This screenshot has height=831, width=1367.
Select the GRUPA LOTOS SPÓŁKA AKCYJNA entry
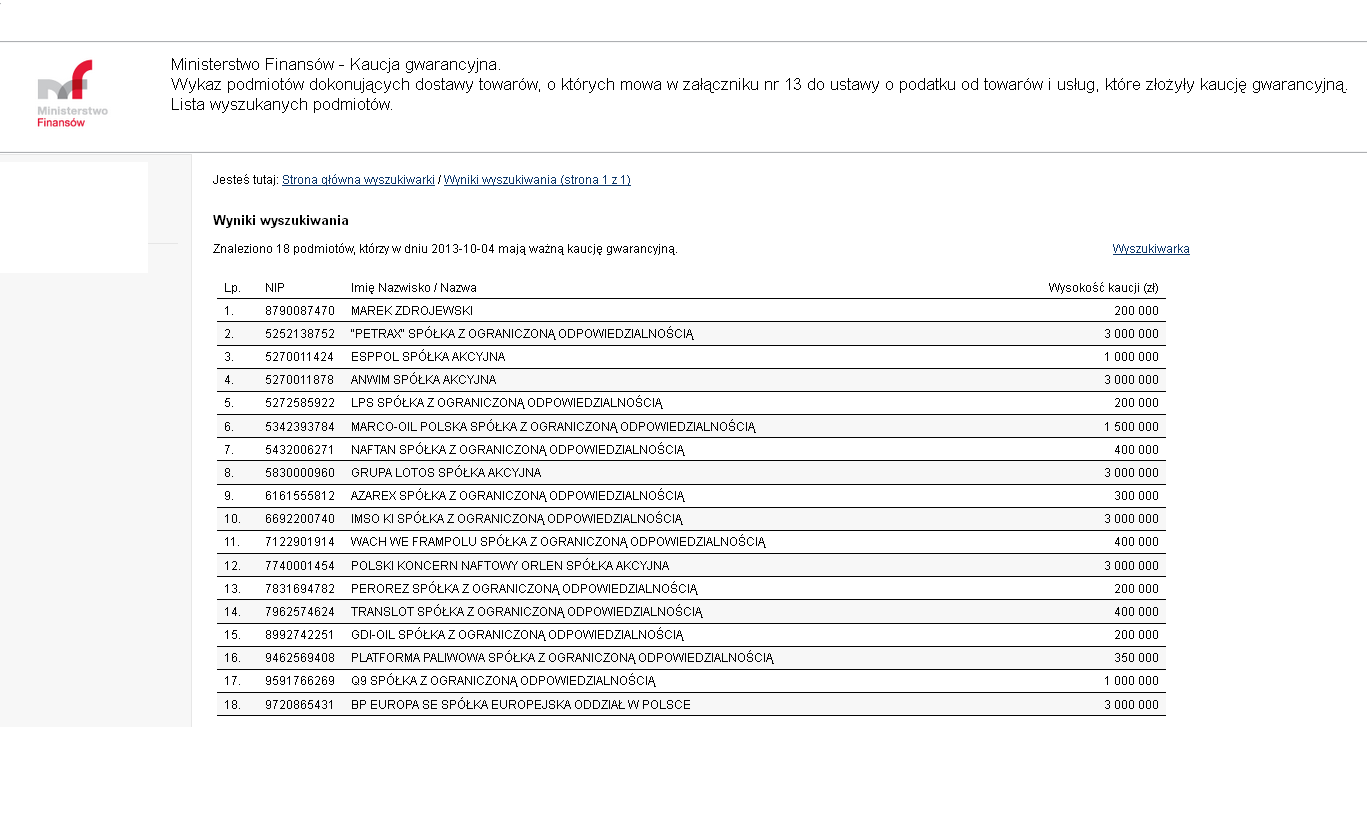[446, 473]
